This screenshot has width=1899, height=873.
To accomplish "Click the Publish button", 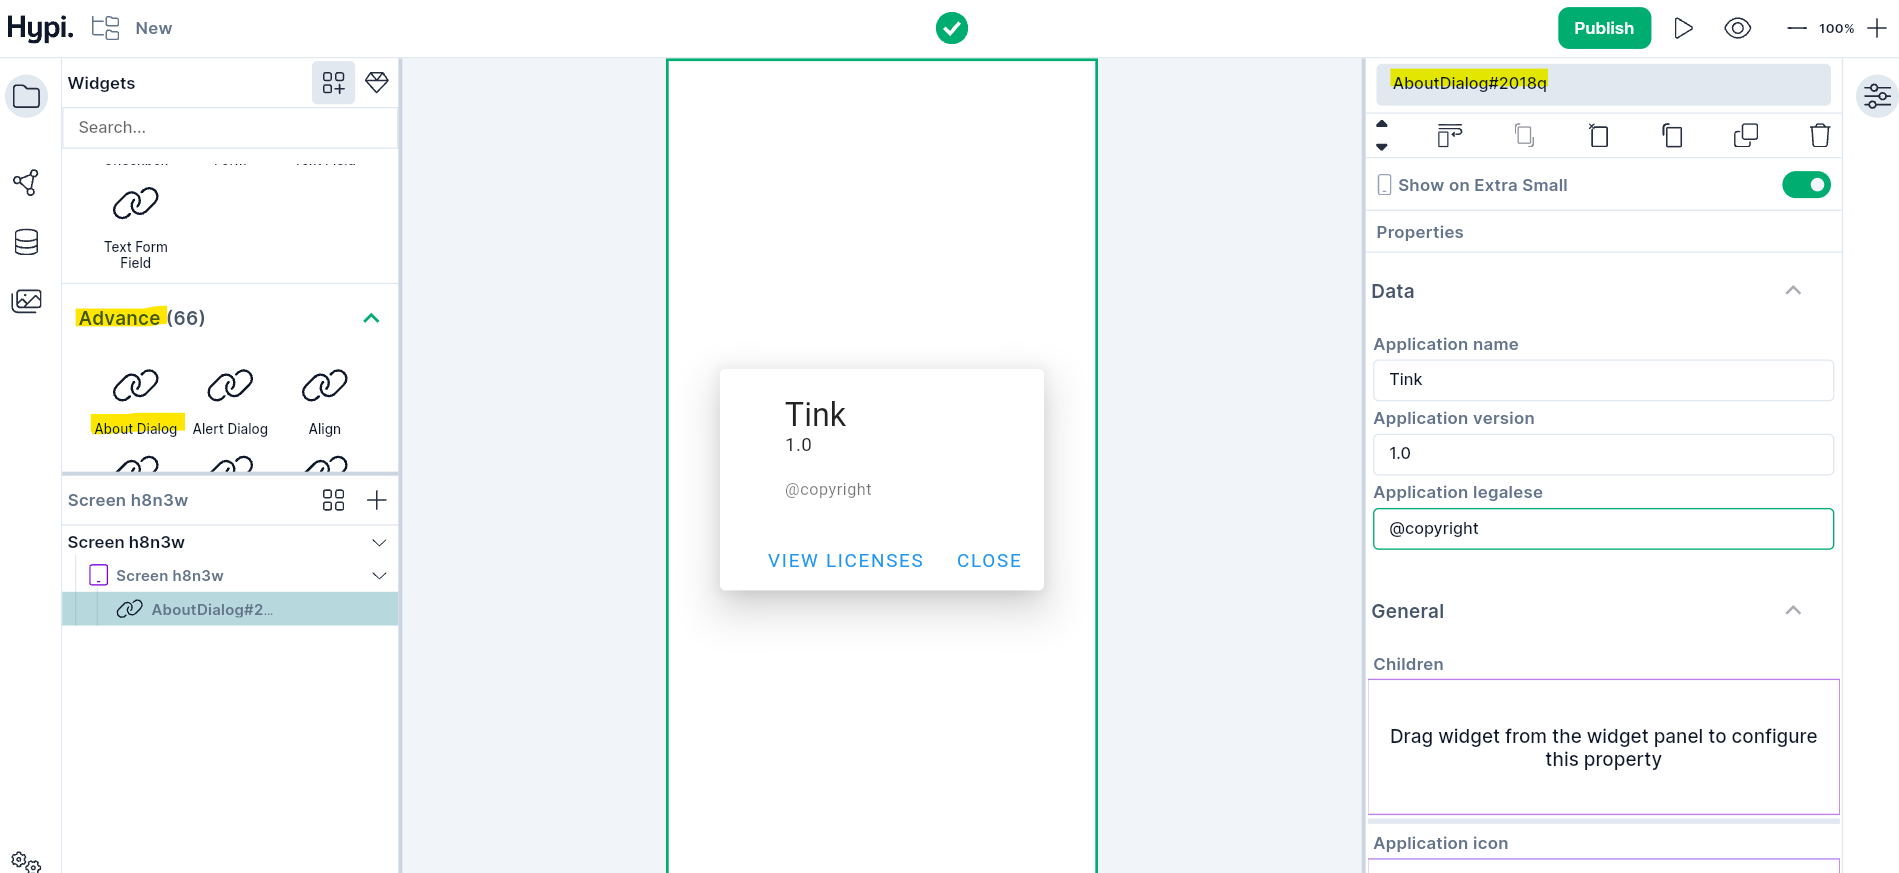I will pos(1603,28).
